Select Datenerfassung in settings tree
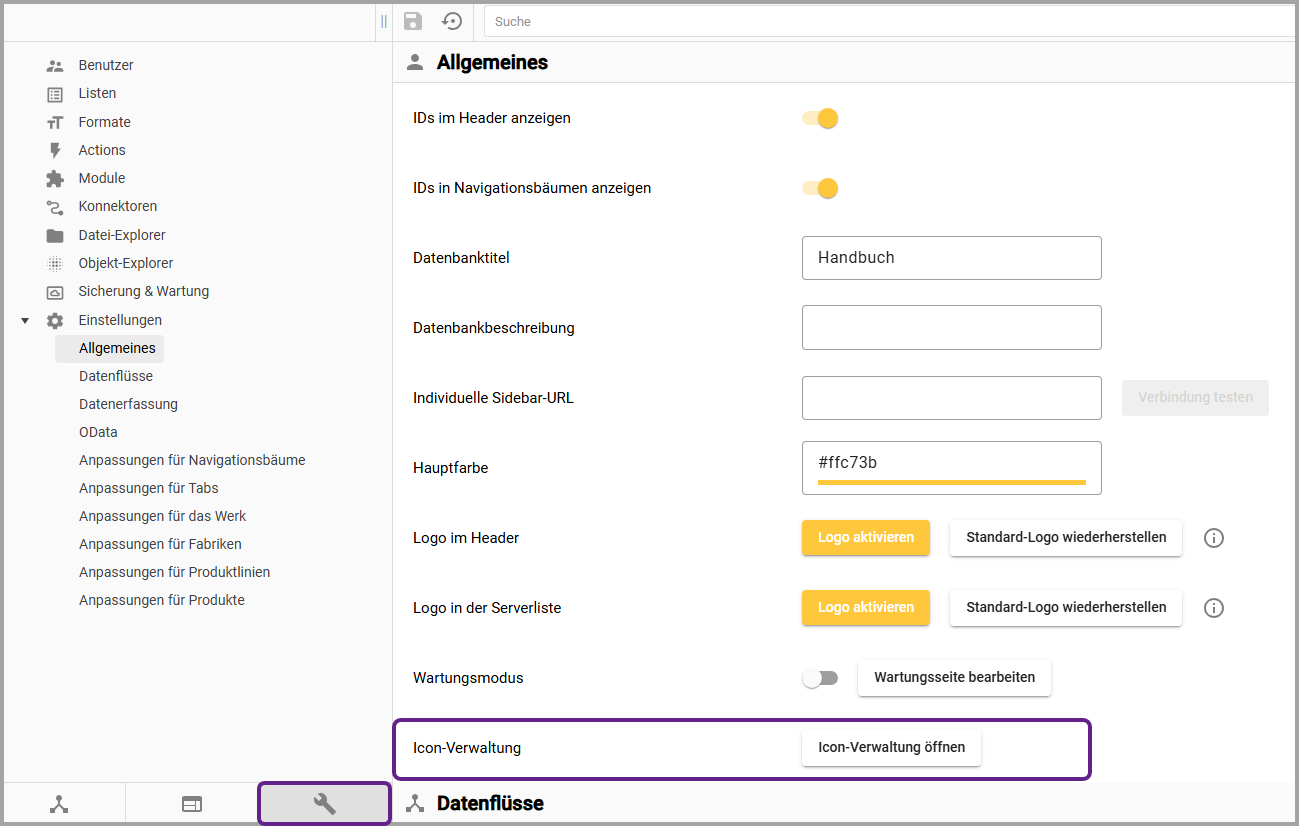This screenshot has height=826, width=1299. 128,404
